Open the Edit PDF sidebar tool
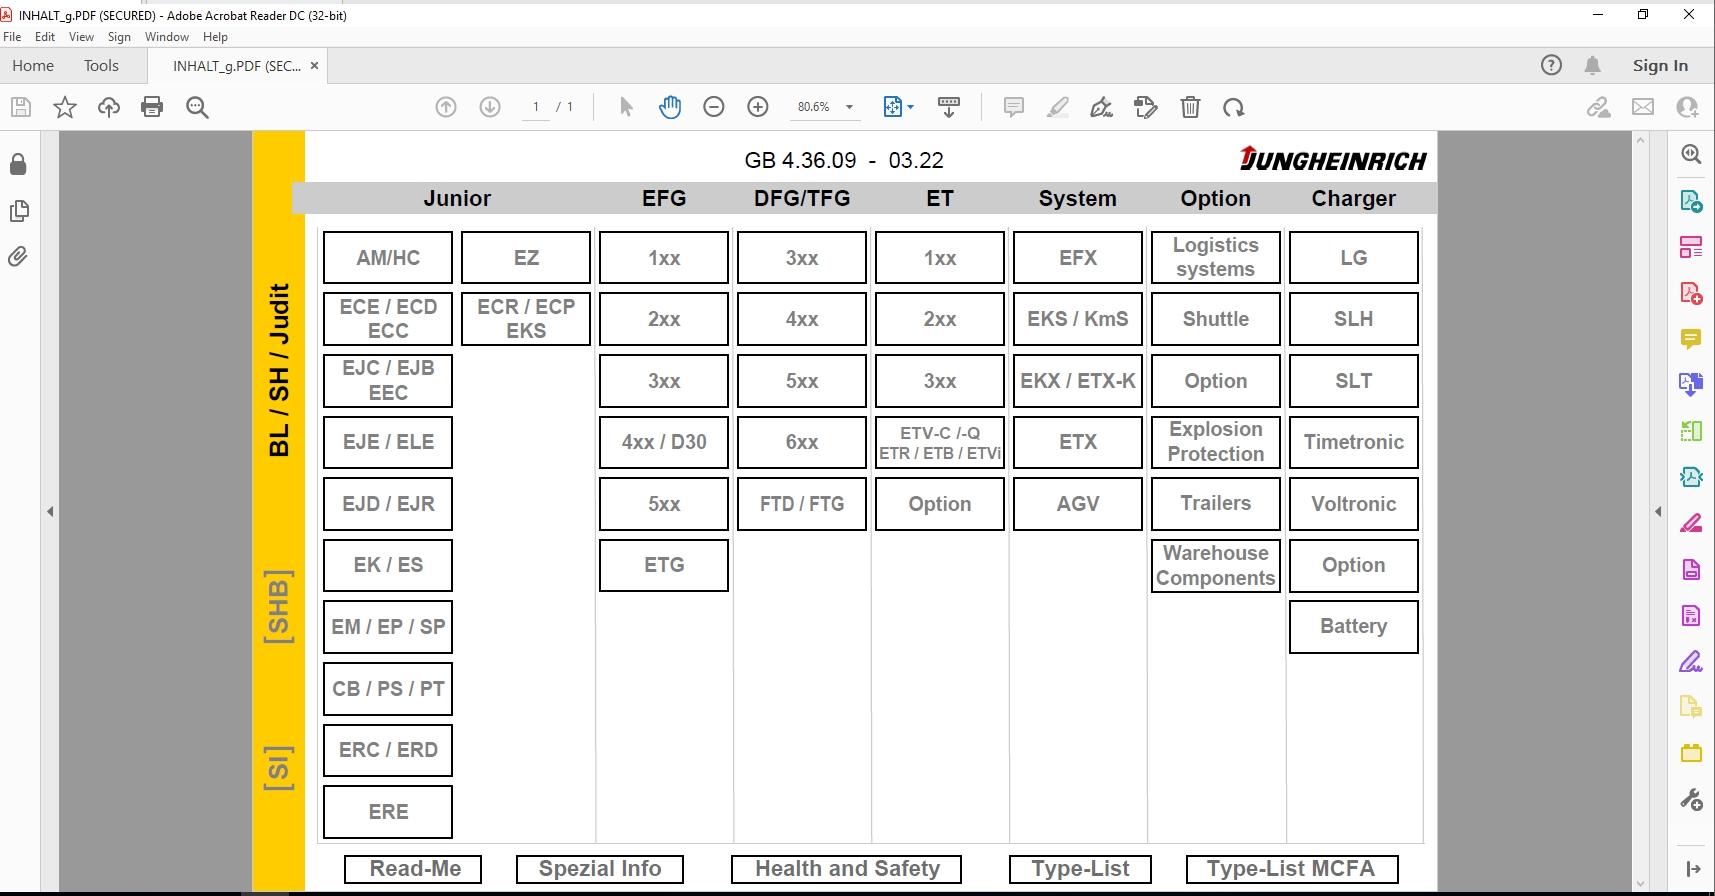 pos(1691,247)
